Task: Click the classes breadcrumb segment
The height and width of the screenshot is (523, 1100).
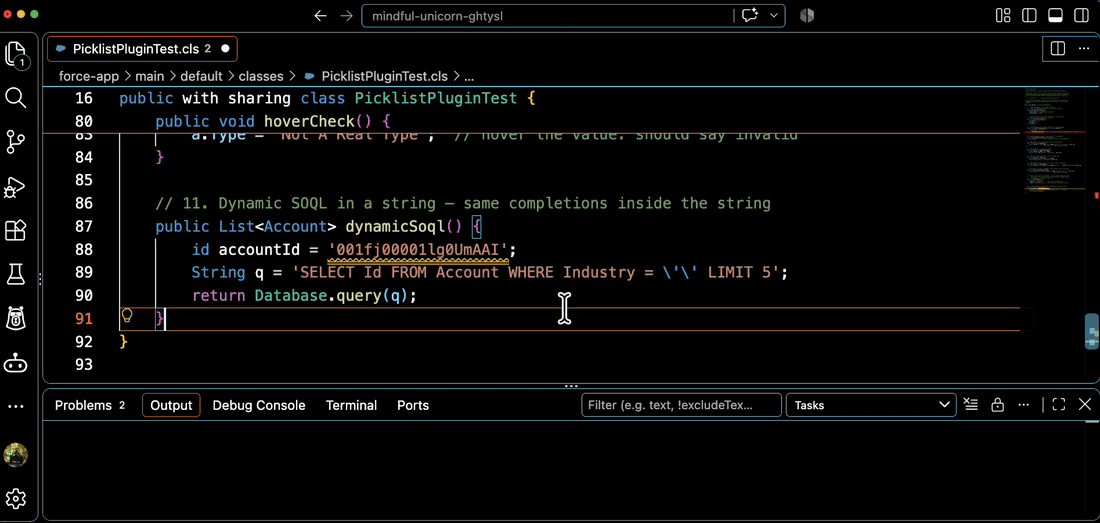Action: [261, 76]
